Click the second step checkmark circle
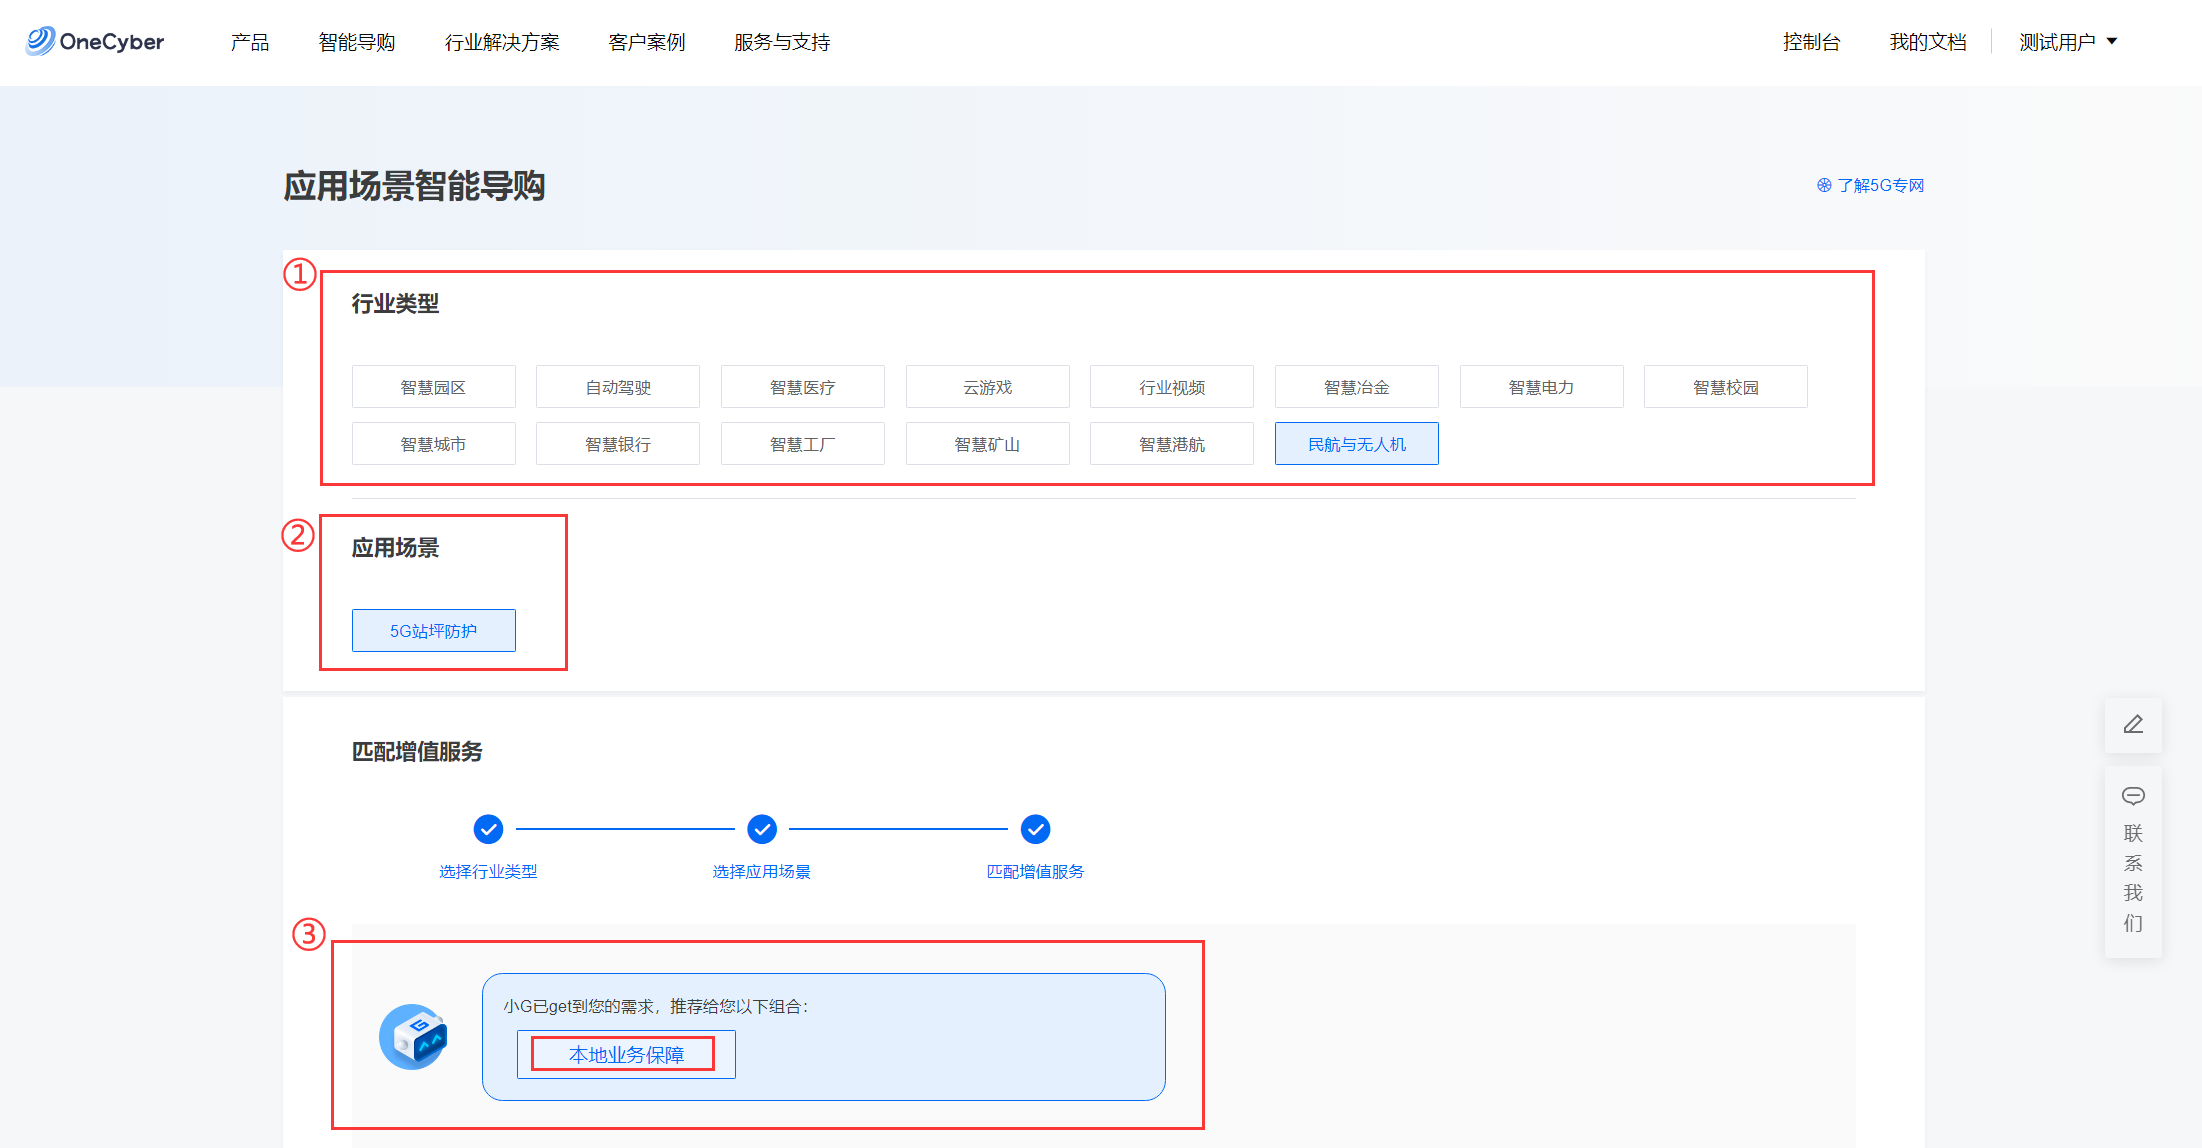Screen dimensions: 2202x1148 tap(762, 829)
